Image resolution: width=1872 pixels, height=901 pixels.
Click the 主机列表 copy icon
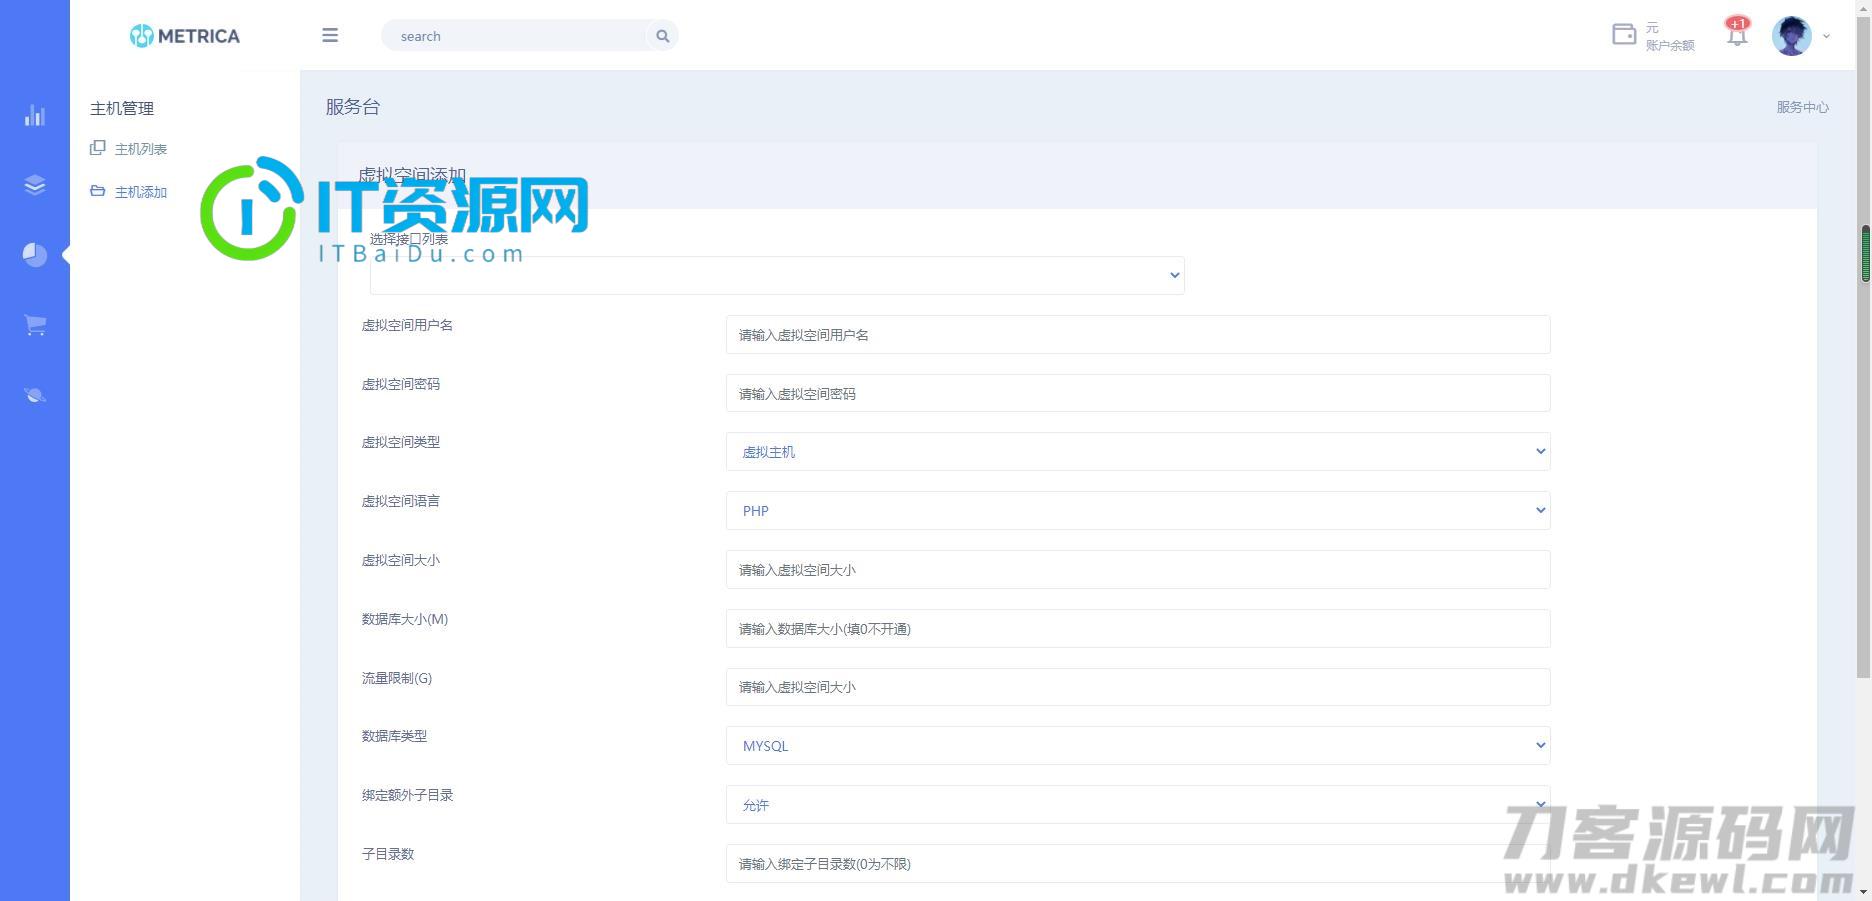(97, 148)
